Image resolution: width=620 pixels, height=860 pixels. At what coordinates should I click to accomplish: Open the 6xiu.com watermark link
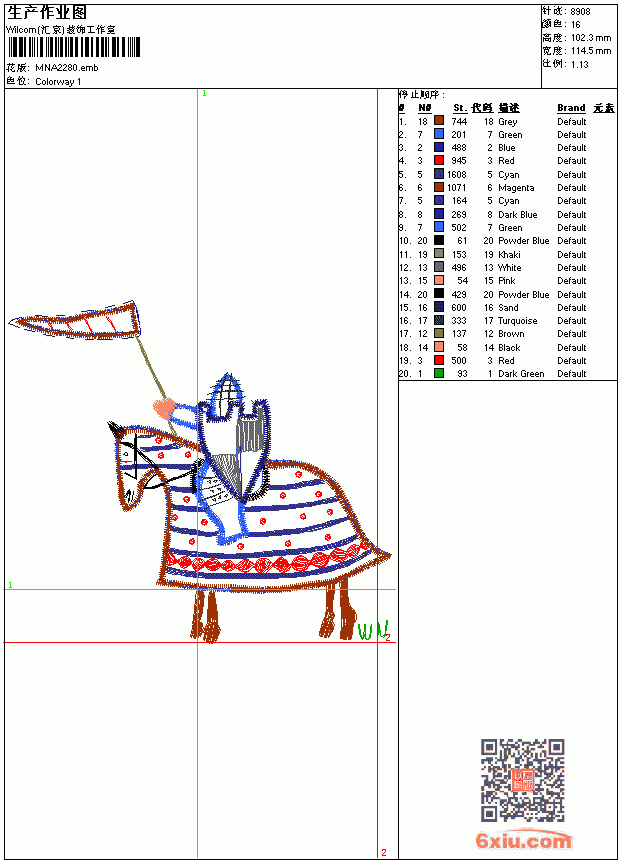click(x=523, y=840)
